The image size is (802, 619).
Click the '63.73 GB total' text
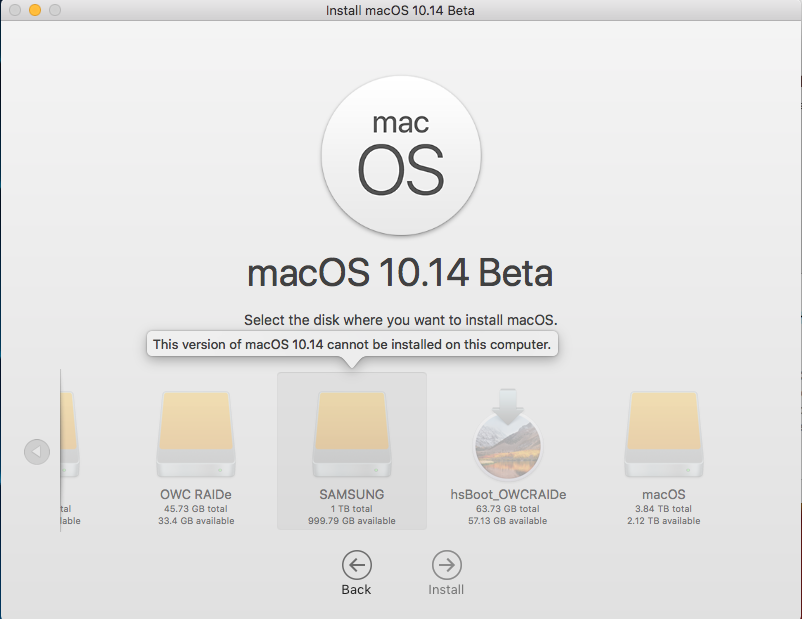tap(508, 509)
